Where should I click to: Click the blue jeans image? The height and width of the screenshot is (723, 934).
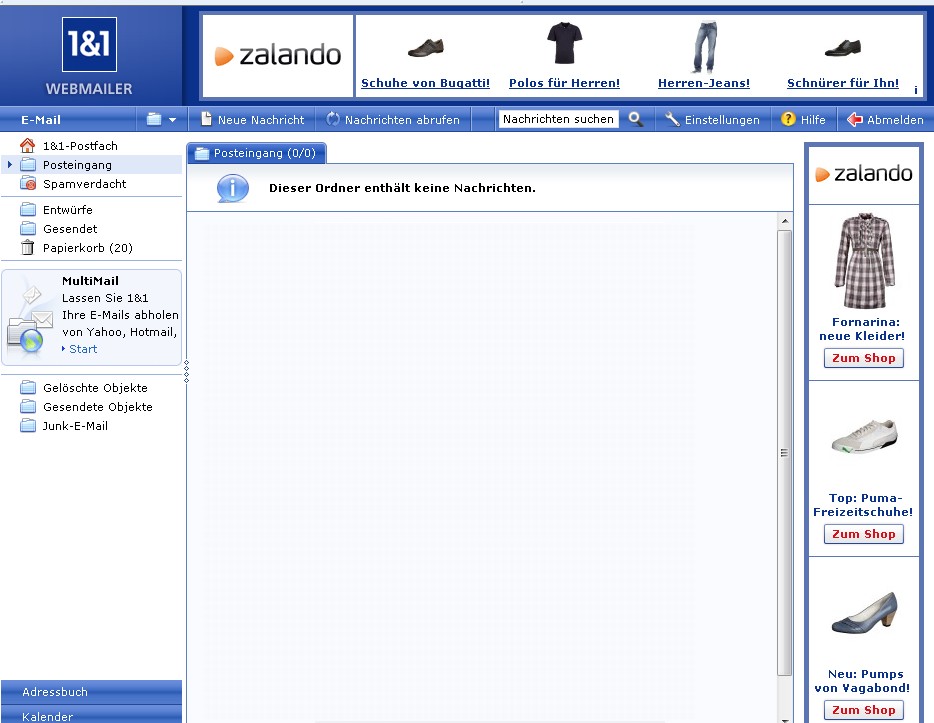click(x=705, y=47)
